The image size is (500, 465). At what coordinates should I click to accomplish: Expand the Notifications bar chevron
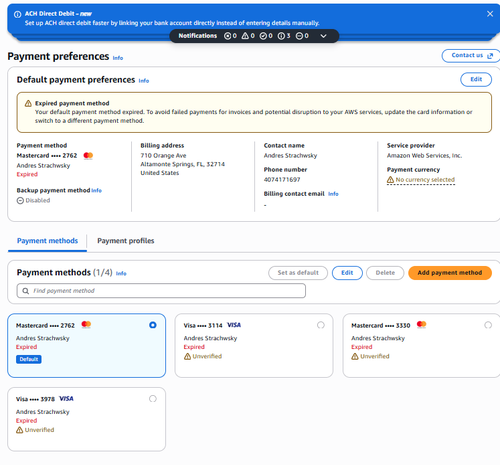323,36
